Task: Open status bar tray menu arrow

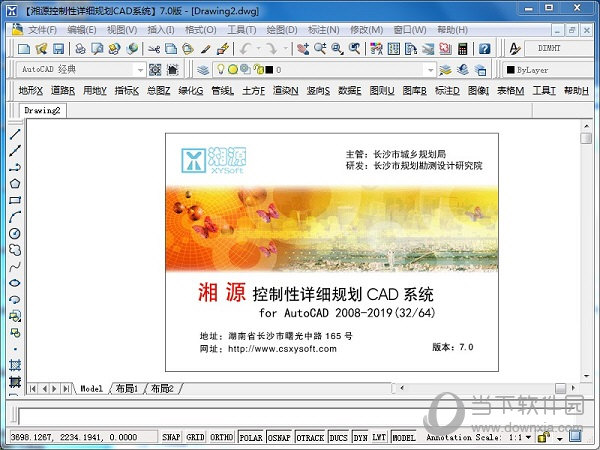Action: click(x=560, y=437)
